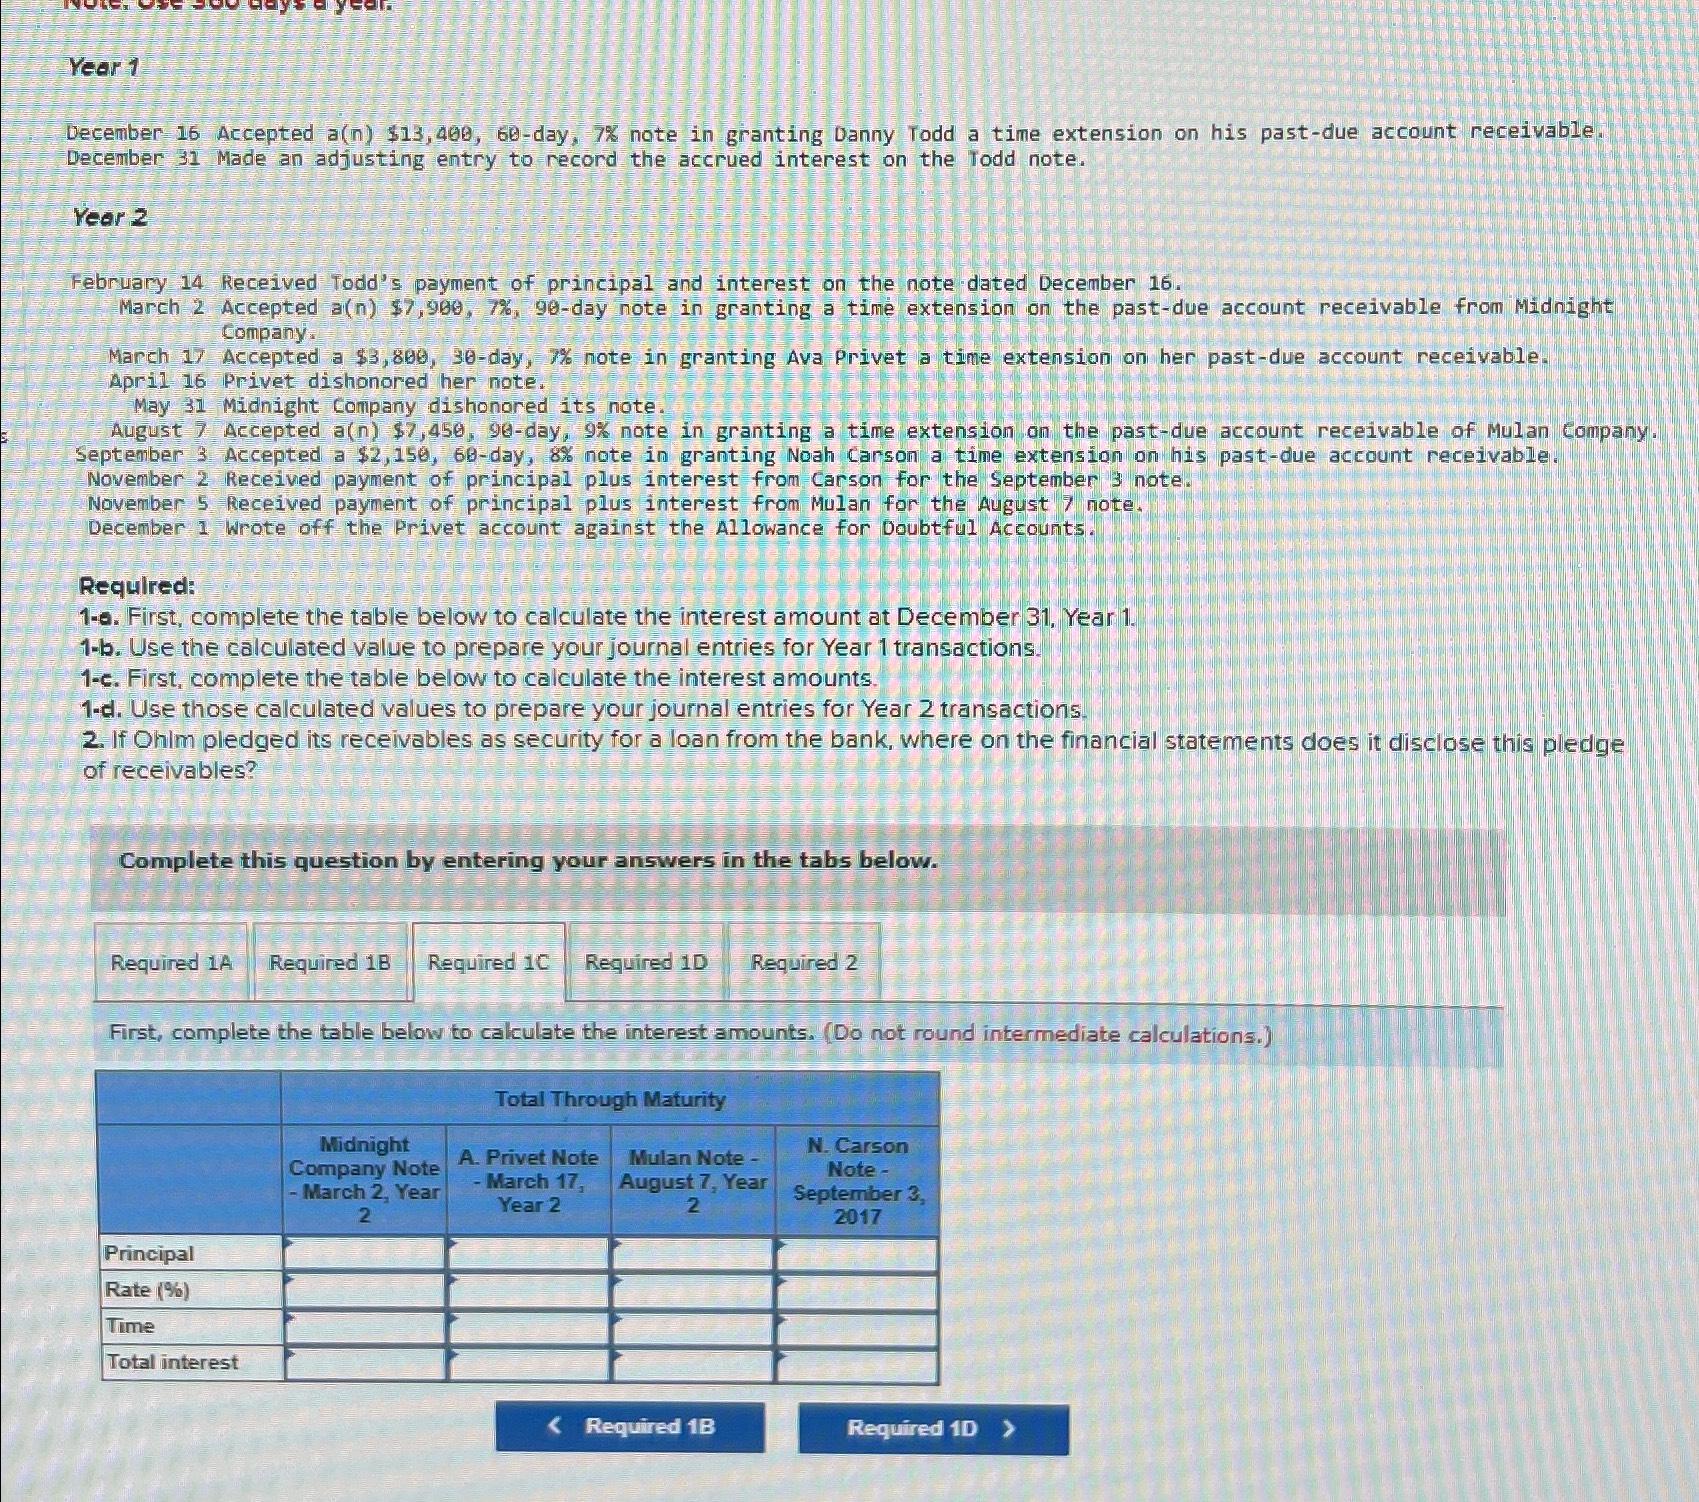
Task: Click the 'Mulan Note - August 7' column header
Action: tap(693, 1181)
